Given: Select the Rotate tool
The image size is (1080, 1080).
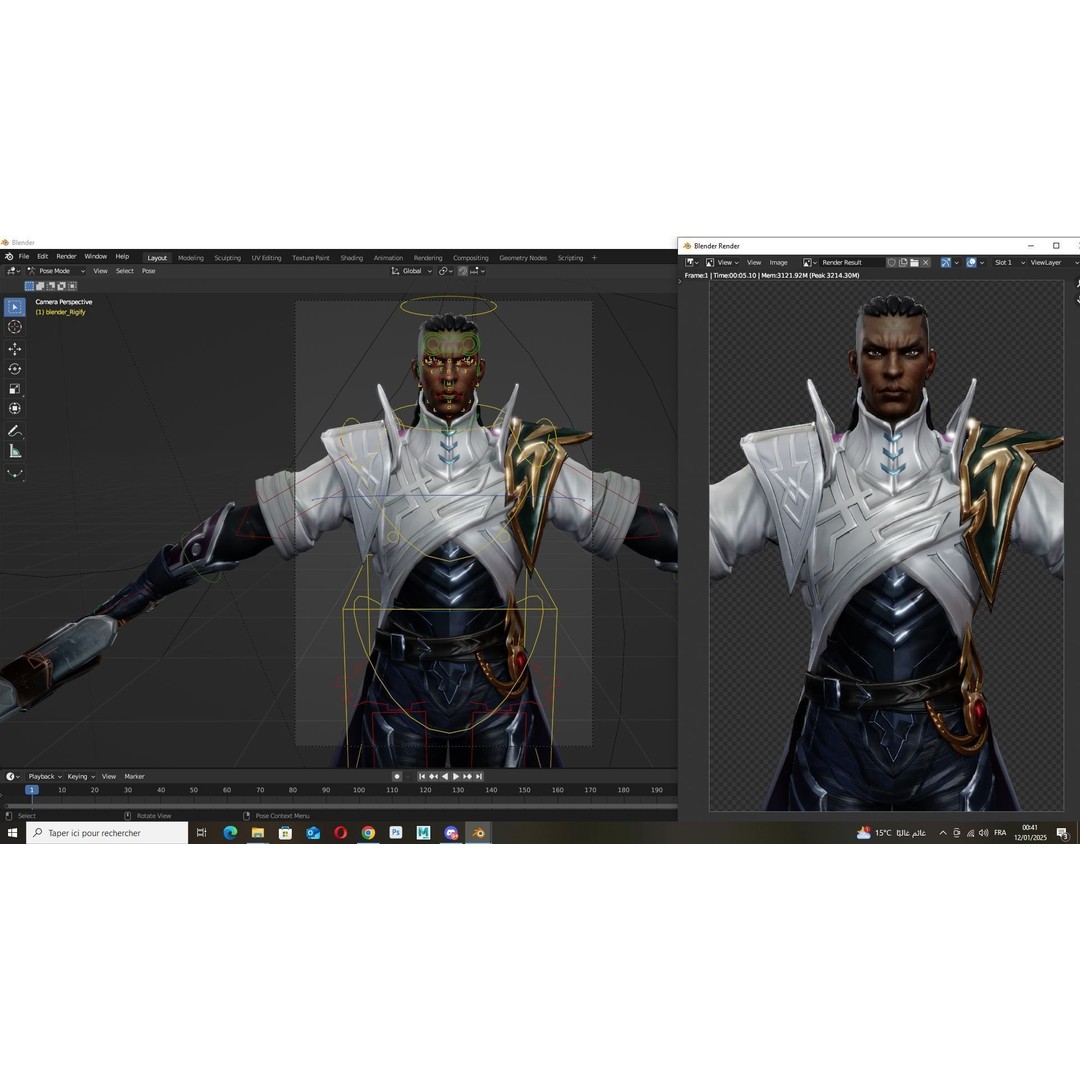Looking at the screenshot, I should 14,369.
